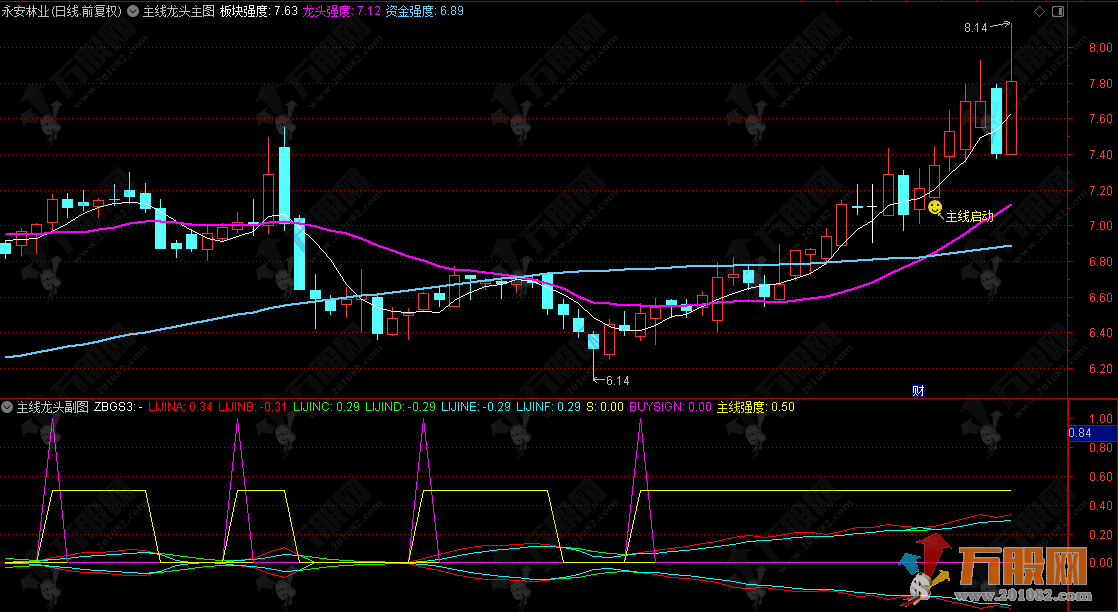The width and height of the screenshot is (1118, 612).
Task: Click the yellow smiley 主线启动 signal icon
Action: tap(934, 207)
